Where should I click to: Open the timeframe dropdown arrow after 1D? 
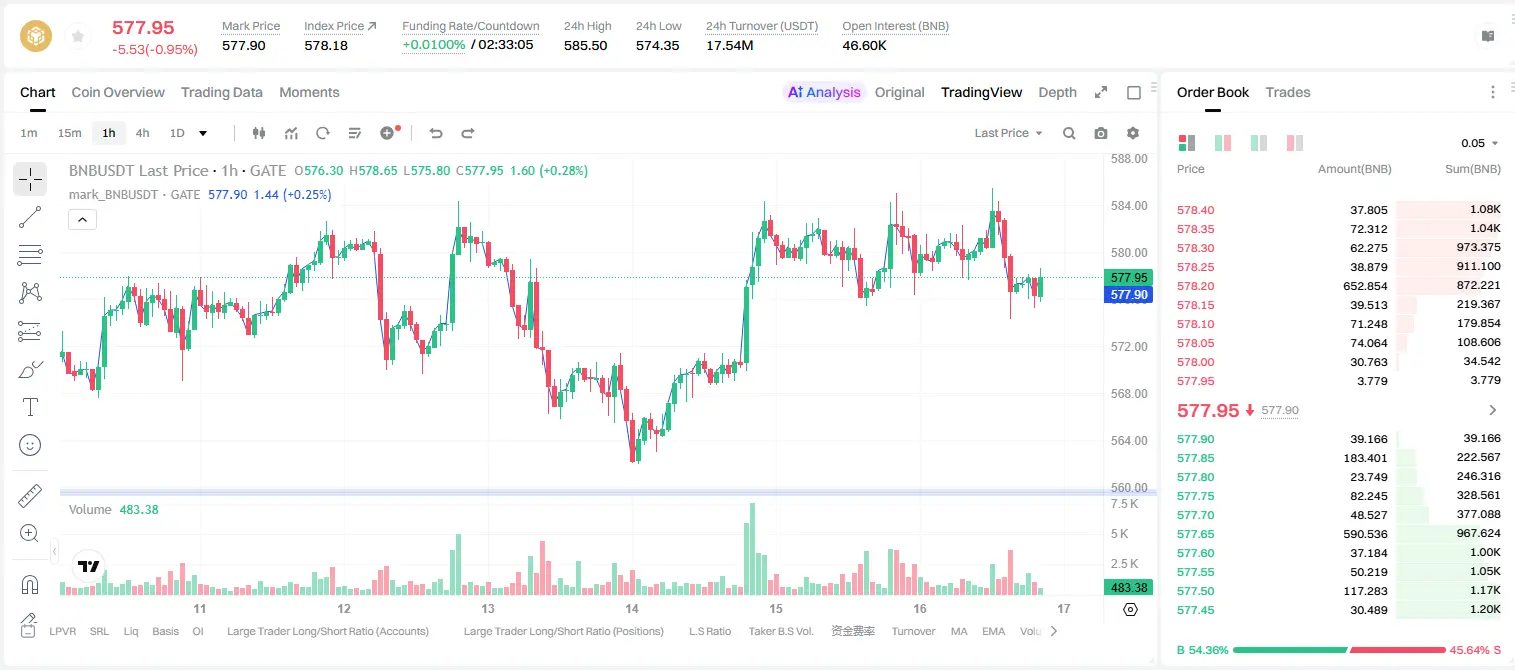point(203,133)
